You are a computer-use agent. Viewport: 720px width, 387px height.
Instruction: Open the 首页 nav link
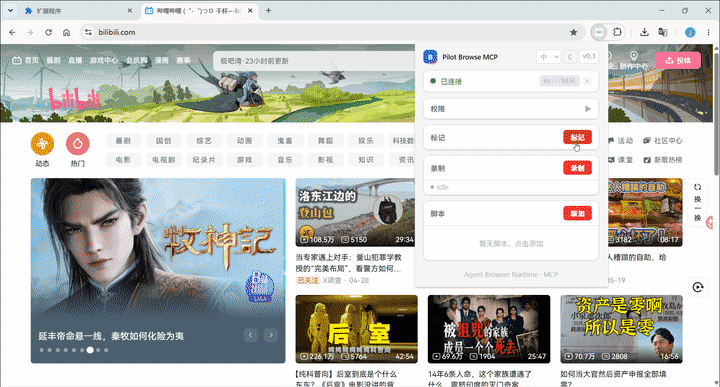click(x=26, y=60)
